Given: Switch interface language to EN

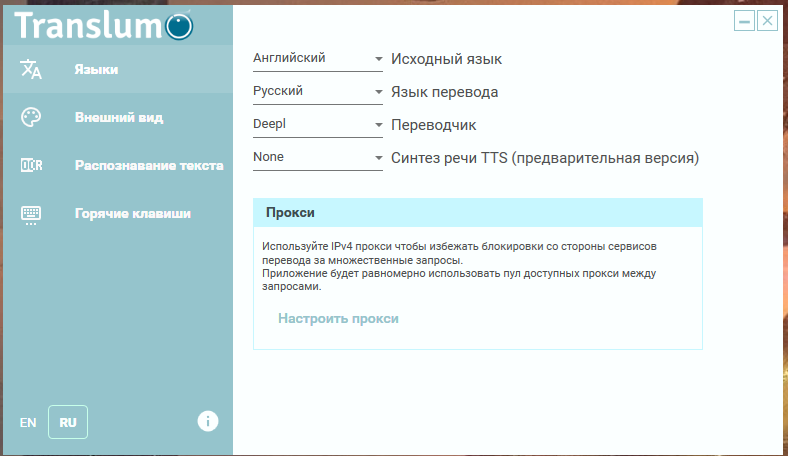Looking at the screenshot, I should point(28,422).
